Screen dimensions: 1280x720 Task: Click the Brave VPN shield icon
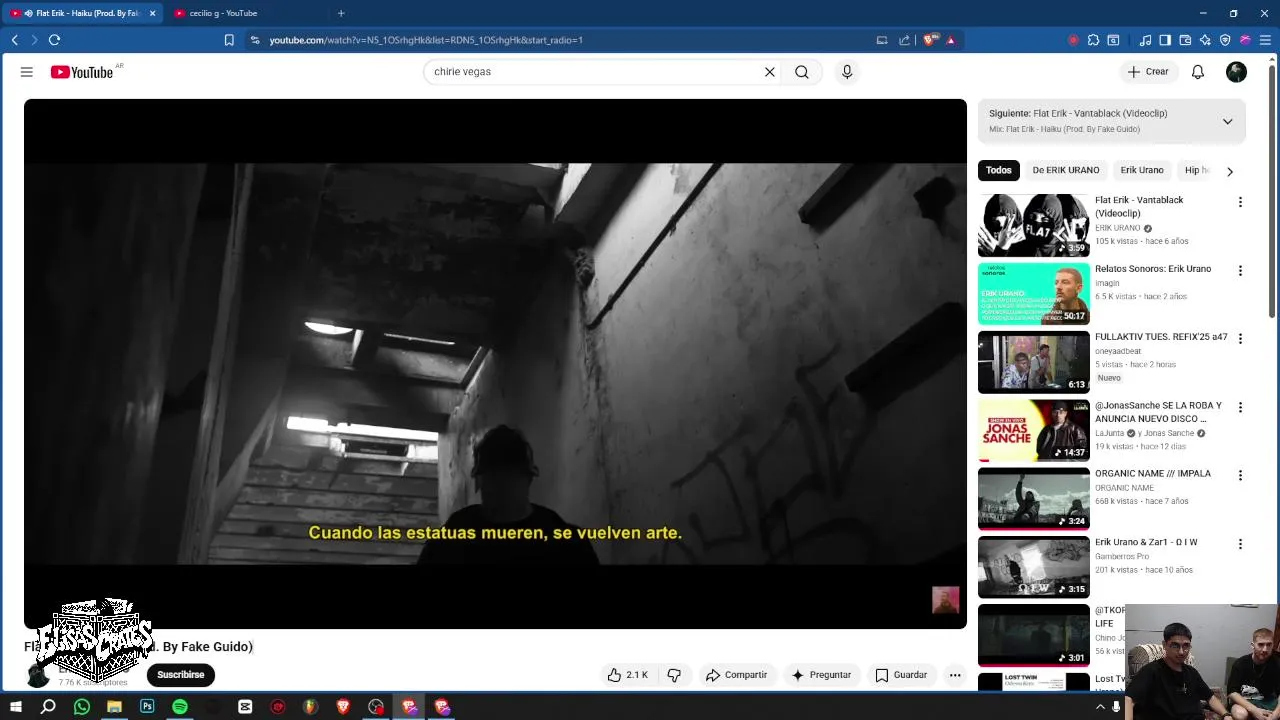1225,40
